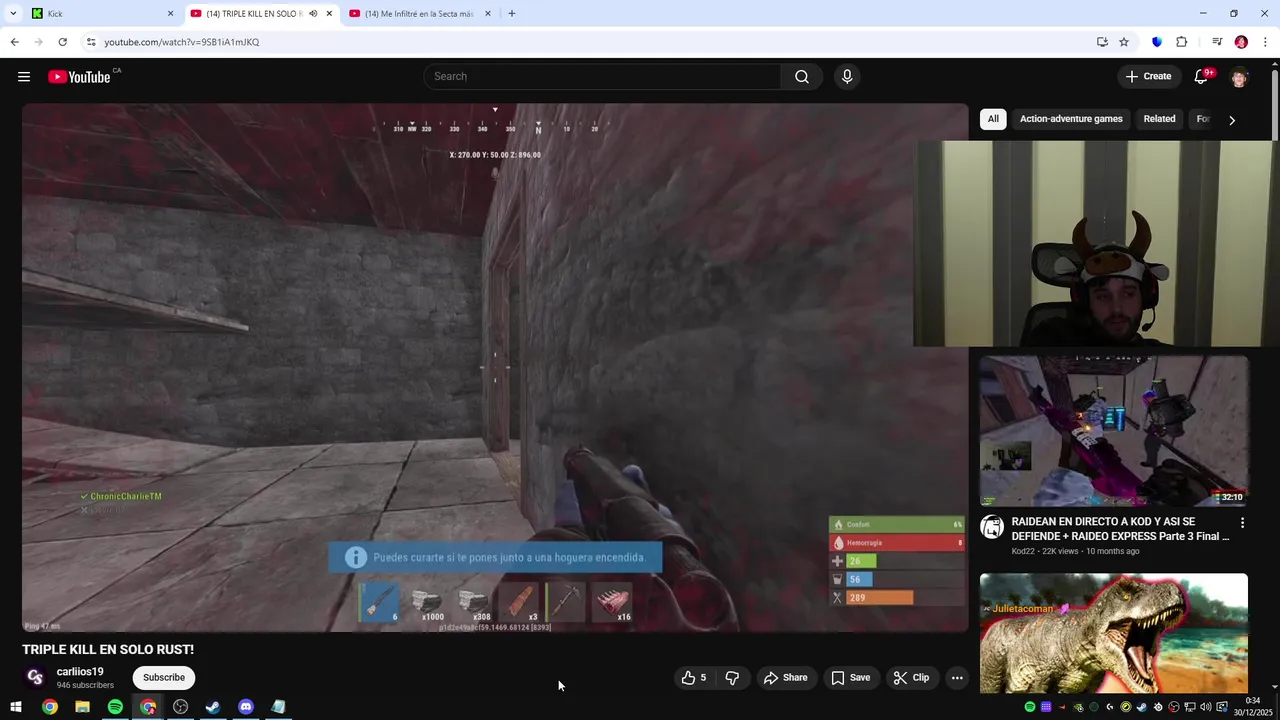
Task: Reload the current page
Action: pos(62,42)
